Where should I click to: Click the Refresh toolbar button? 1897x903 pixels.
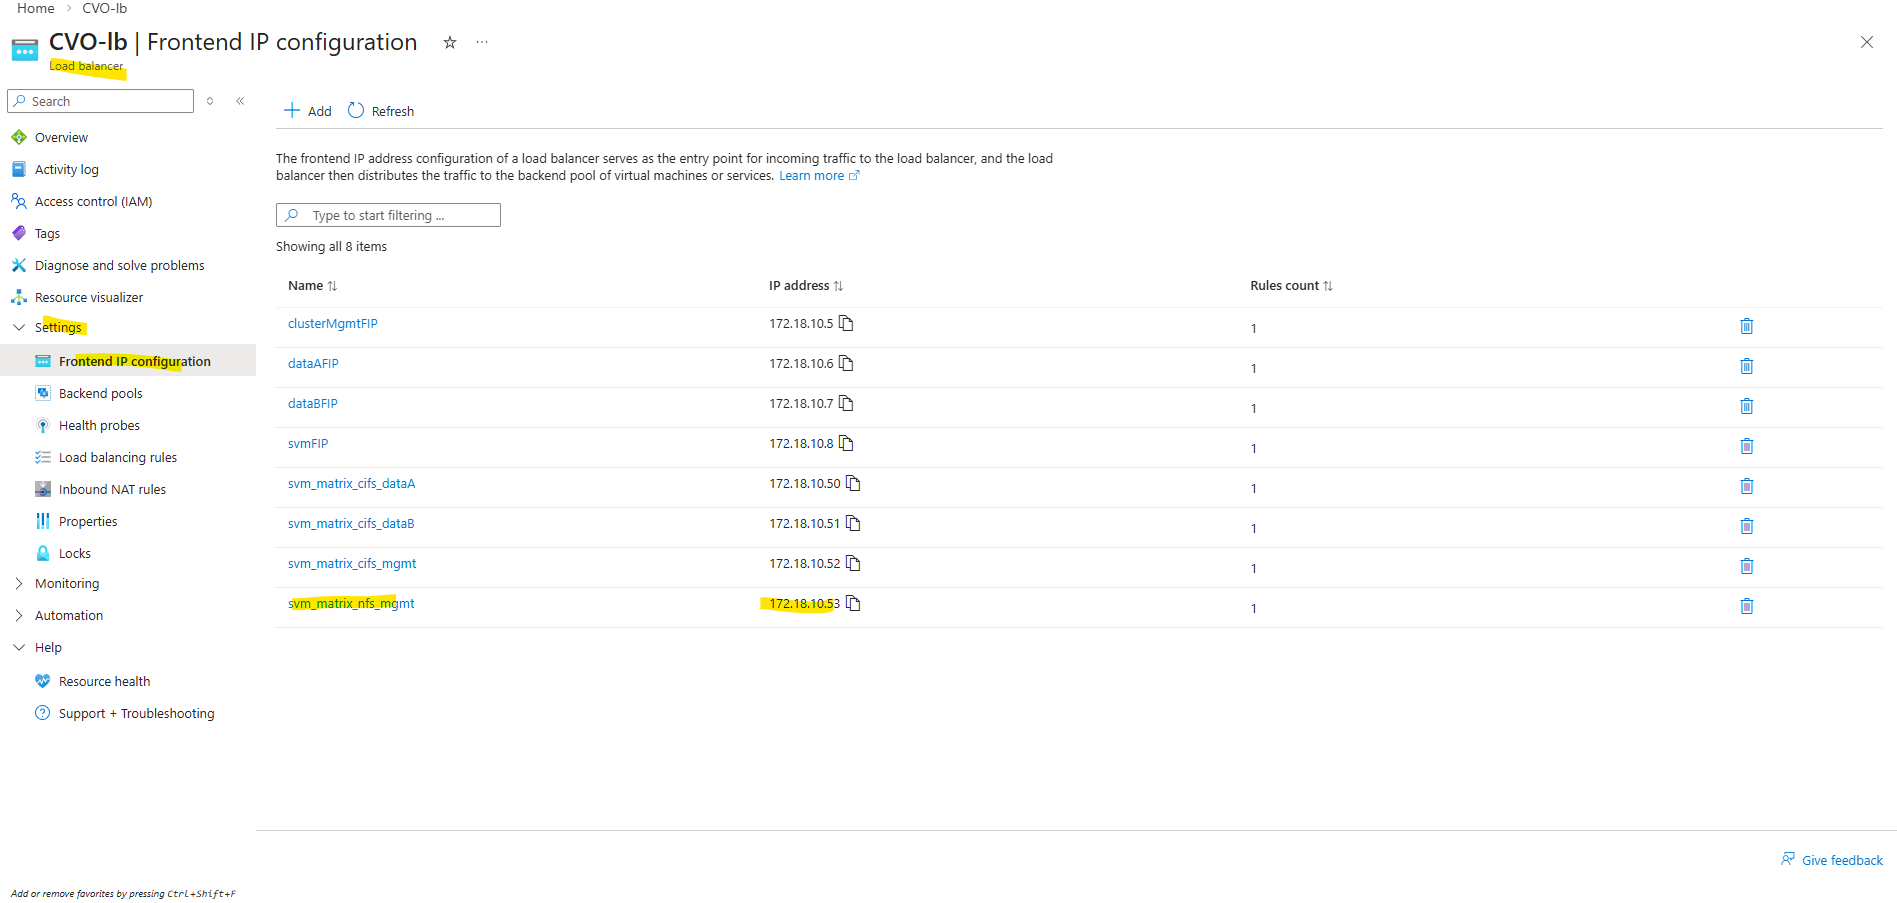pyautogui.click(x=381, y=111)
